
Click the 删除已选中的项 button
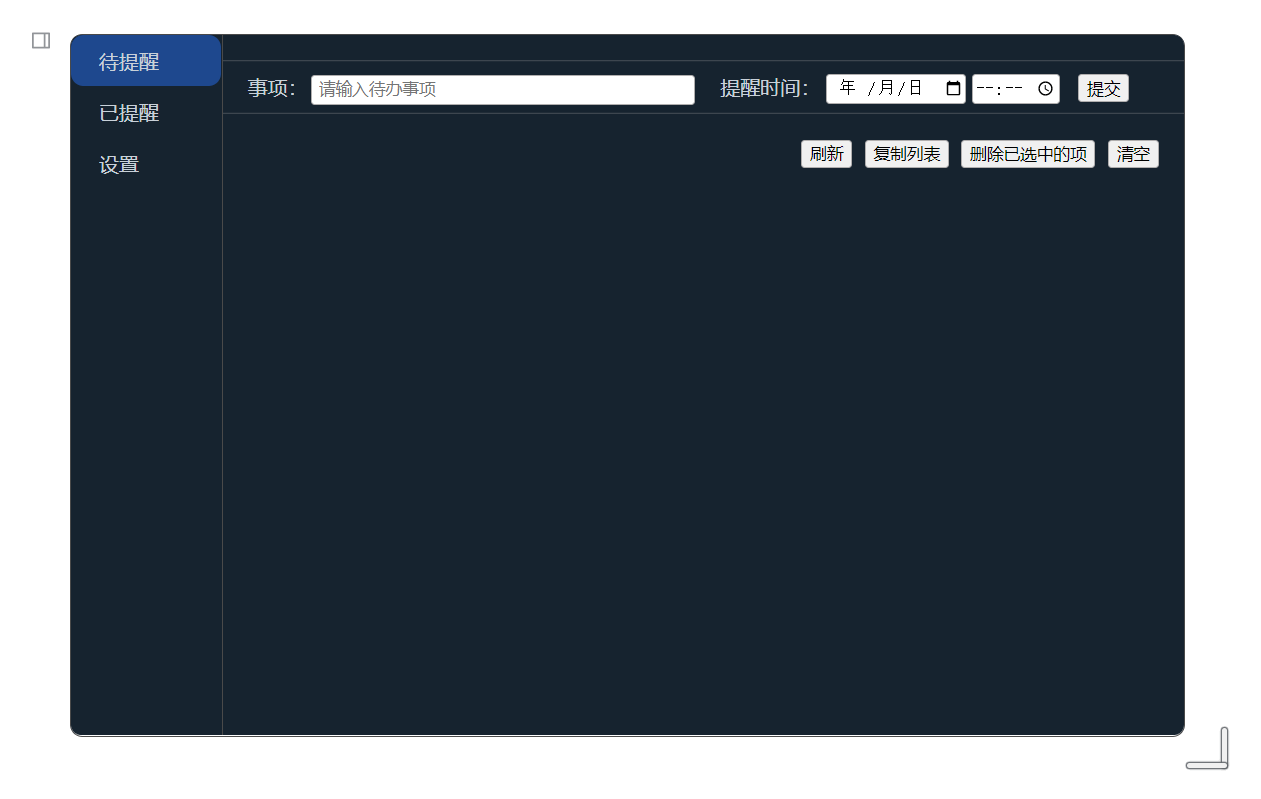pos(1028,154)
